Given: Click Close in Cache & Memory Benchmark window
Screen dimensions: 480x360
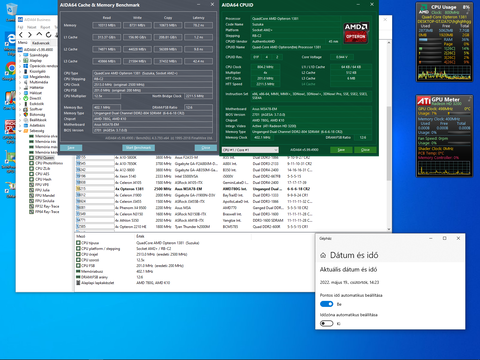Looking at the screenshot, I should 206,148.
